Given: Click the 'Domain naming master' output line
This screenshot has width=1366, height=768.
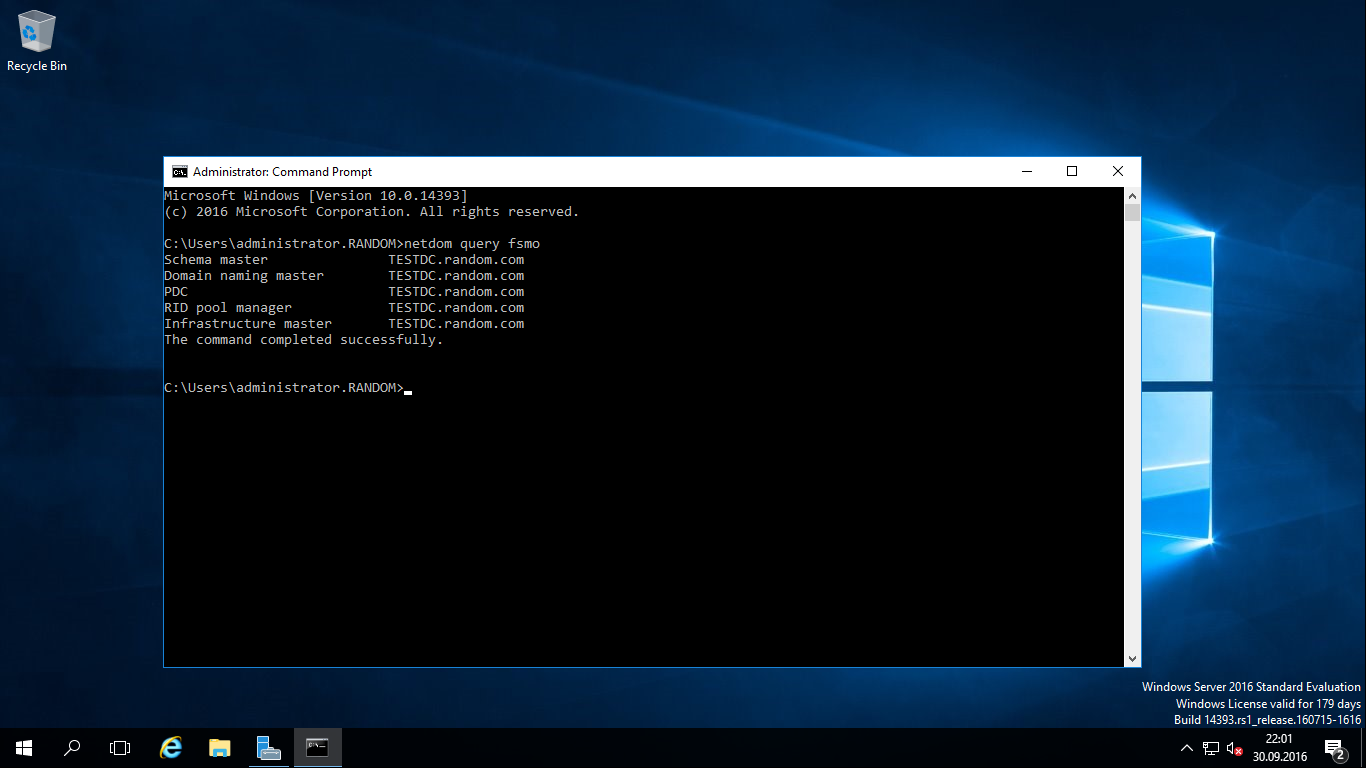Looking at the screenshot, I should click(344, 276).
